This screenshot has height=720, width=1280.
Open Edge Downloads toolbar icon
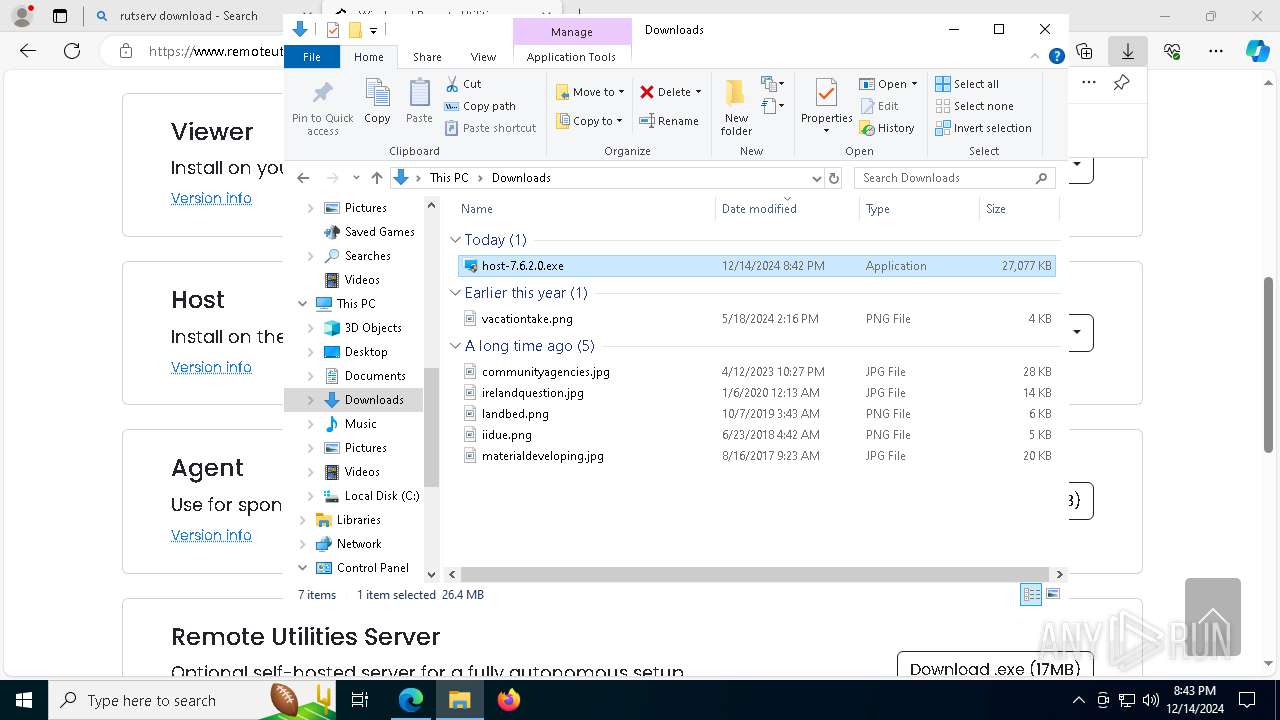tap(1128, 50)
